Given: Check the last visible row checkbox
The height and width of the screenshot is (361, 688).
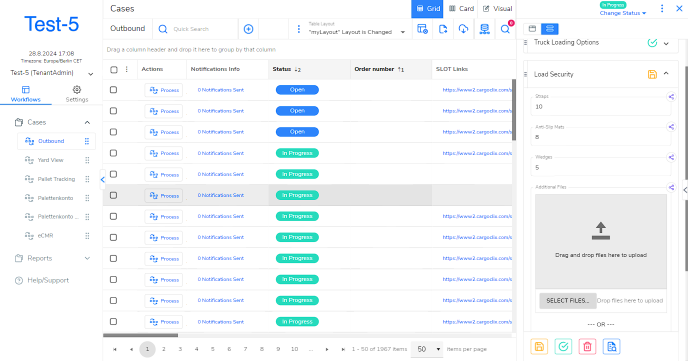Looking at the screenshot, I should pyautogui.click(x=114, y=322).
